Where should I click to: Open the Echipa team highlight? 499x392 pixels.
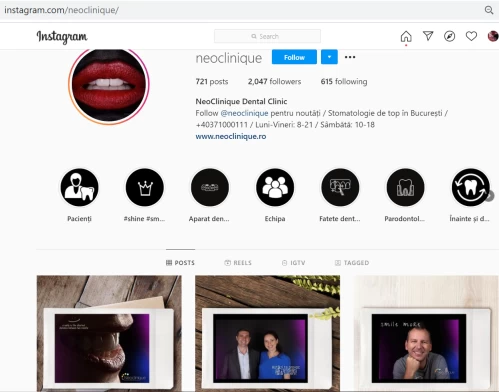[x=275, y=187]
